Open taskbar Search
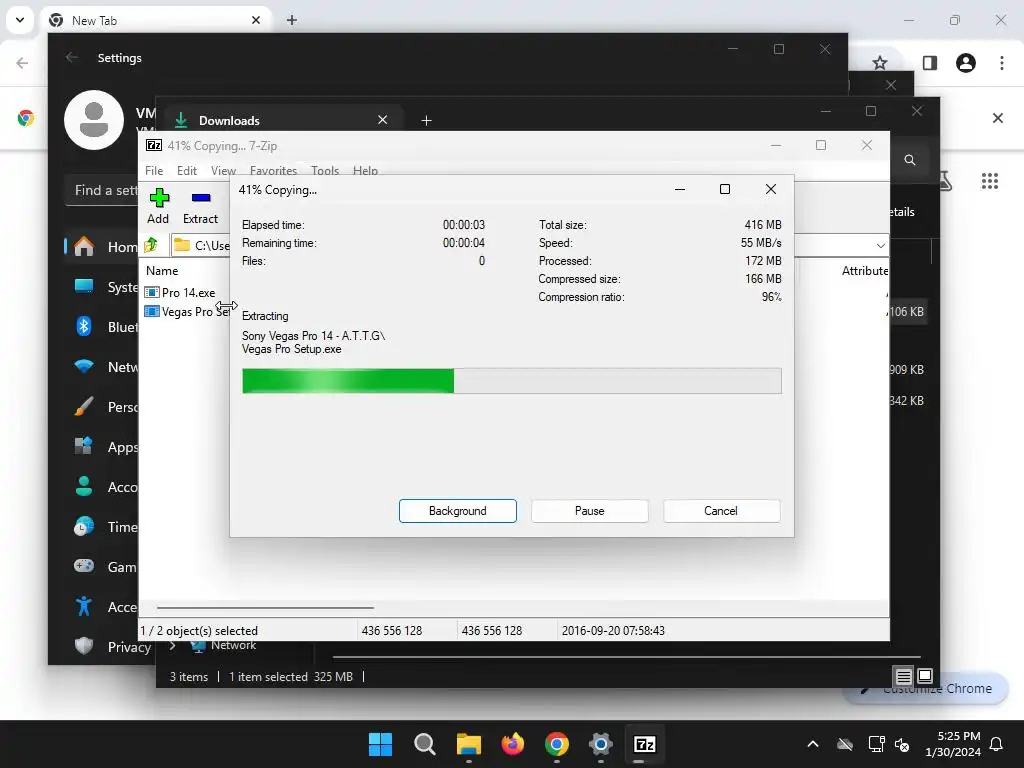This screenshot has height=768, width=1024. pyautogui.click(x=424, y=744)
